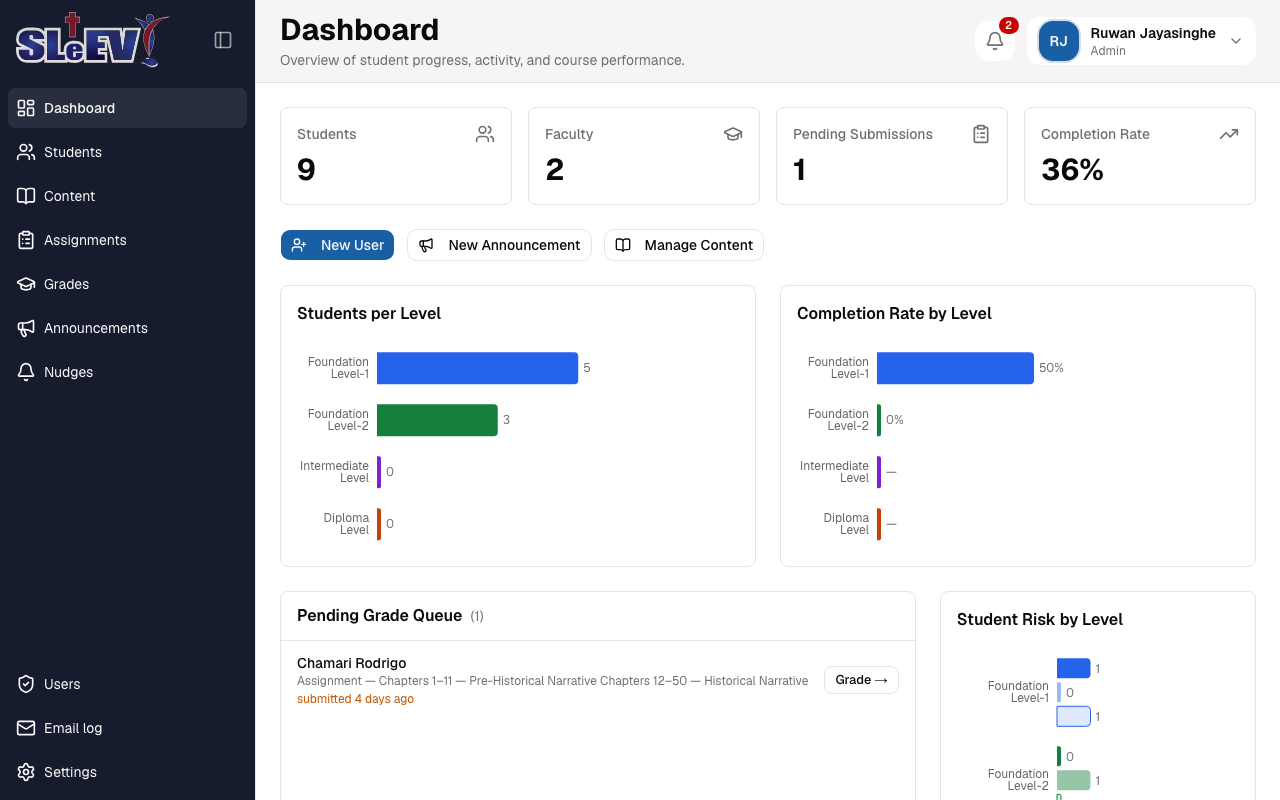The height and width of the screenshot is (800, 1280).
Task: Click the Pending Submissions stat card
Action: [x=892, y=156]
